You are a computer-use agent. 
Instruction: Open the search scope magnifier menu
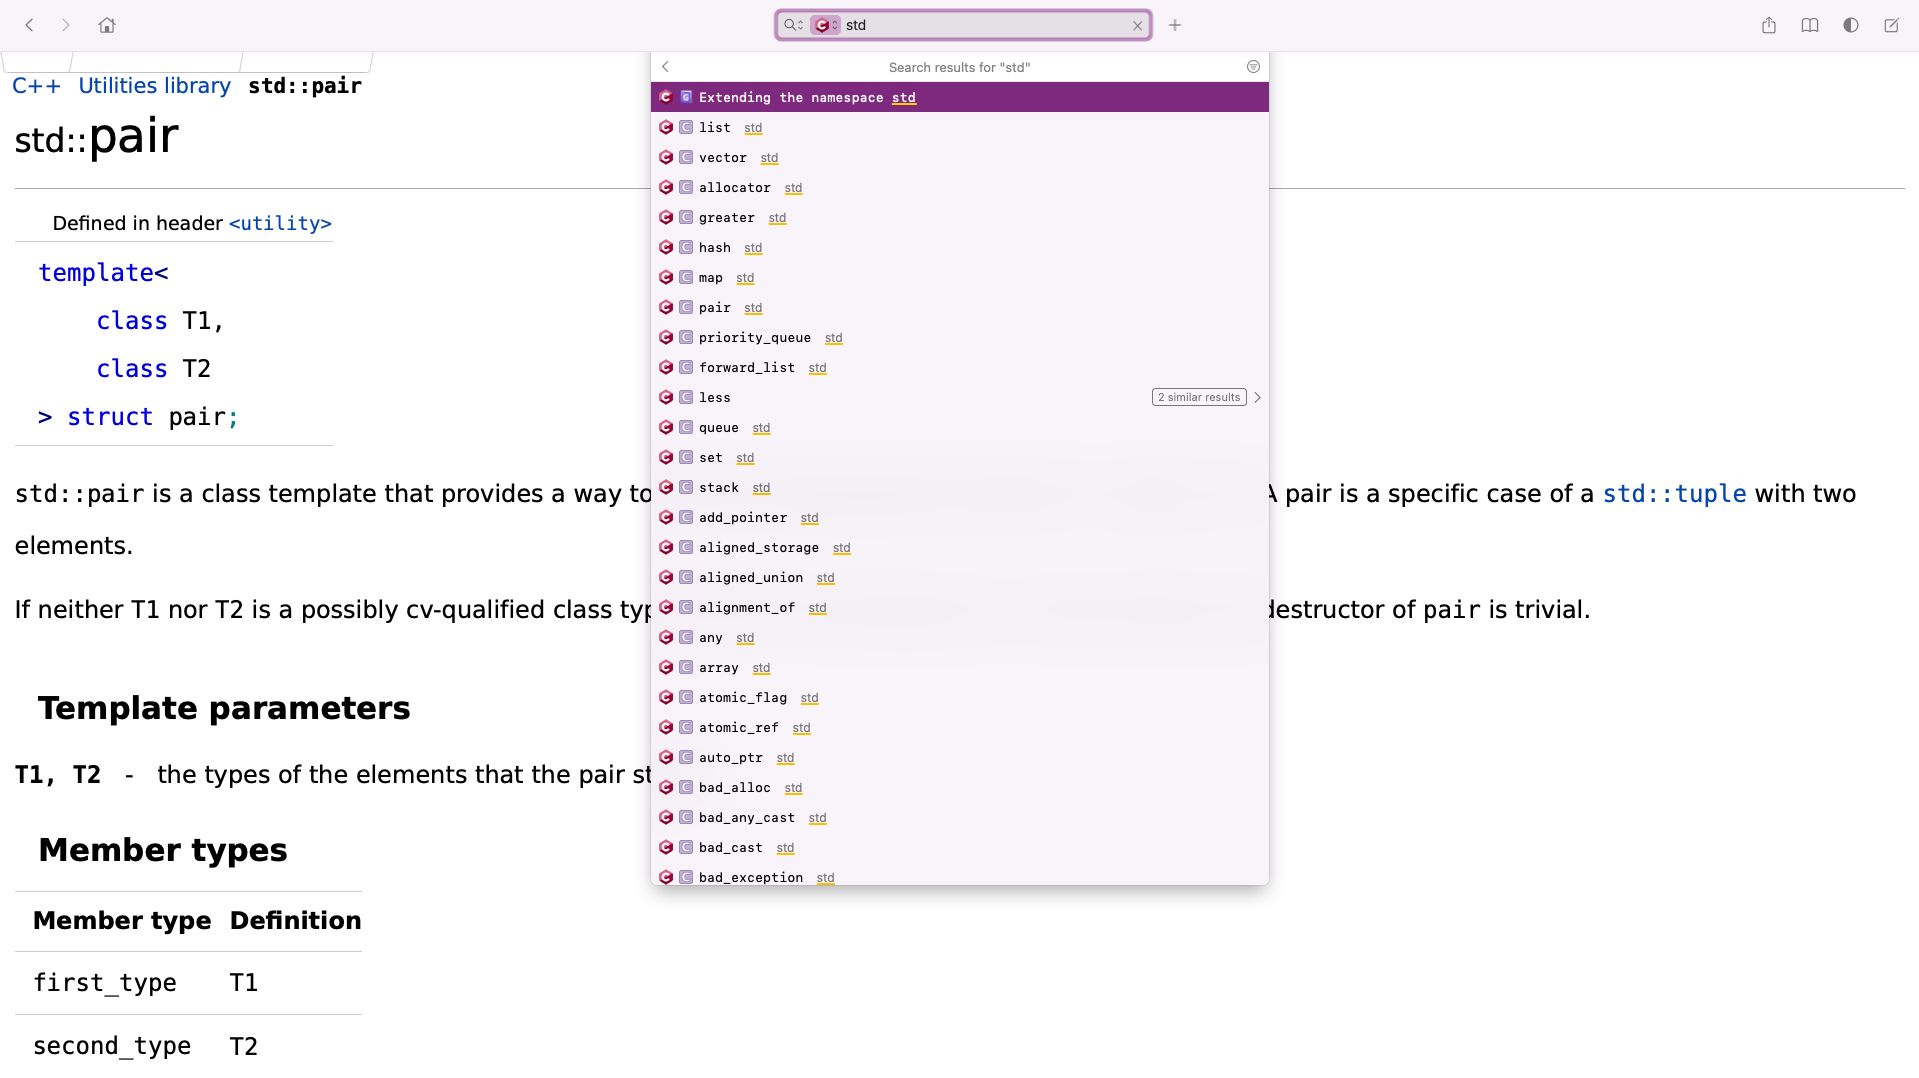click(x=793, y=25)
